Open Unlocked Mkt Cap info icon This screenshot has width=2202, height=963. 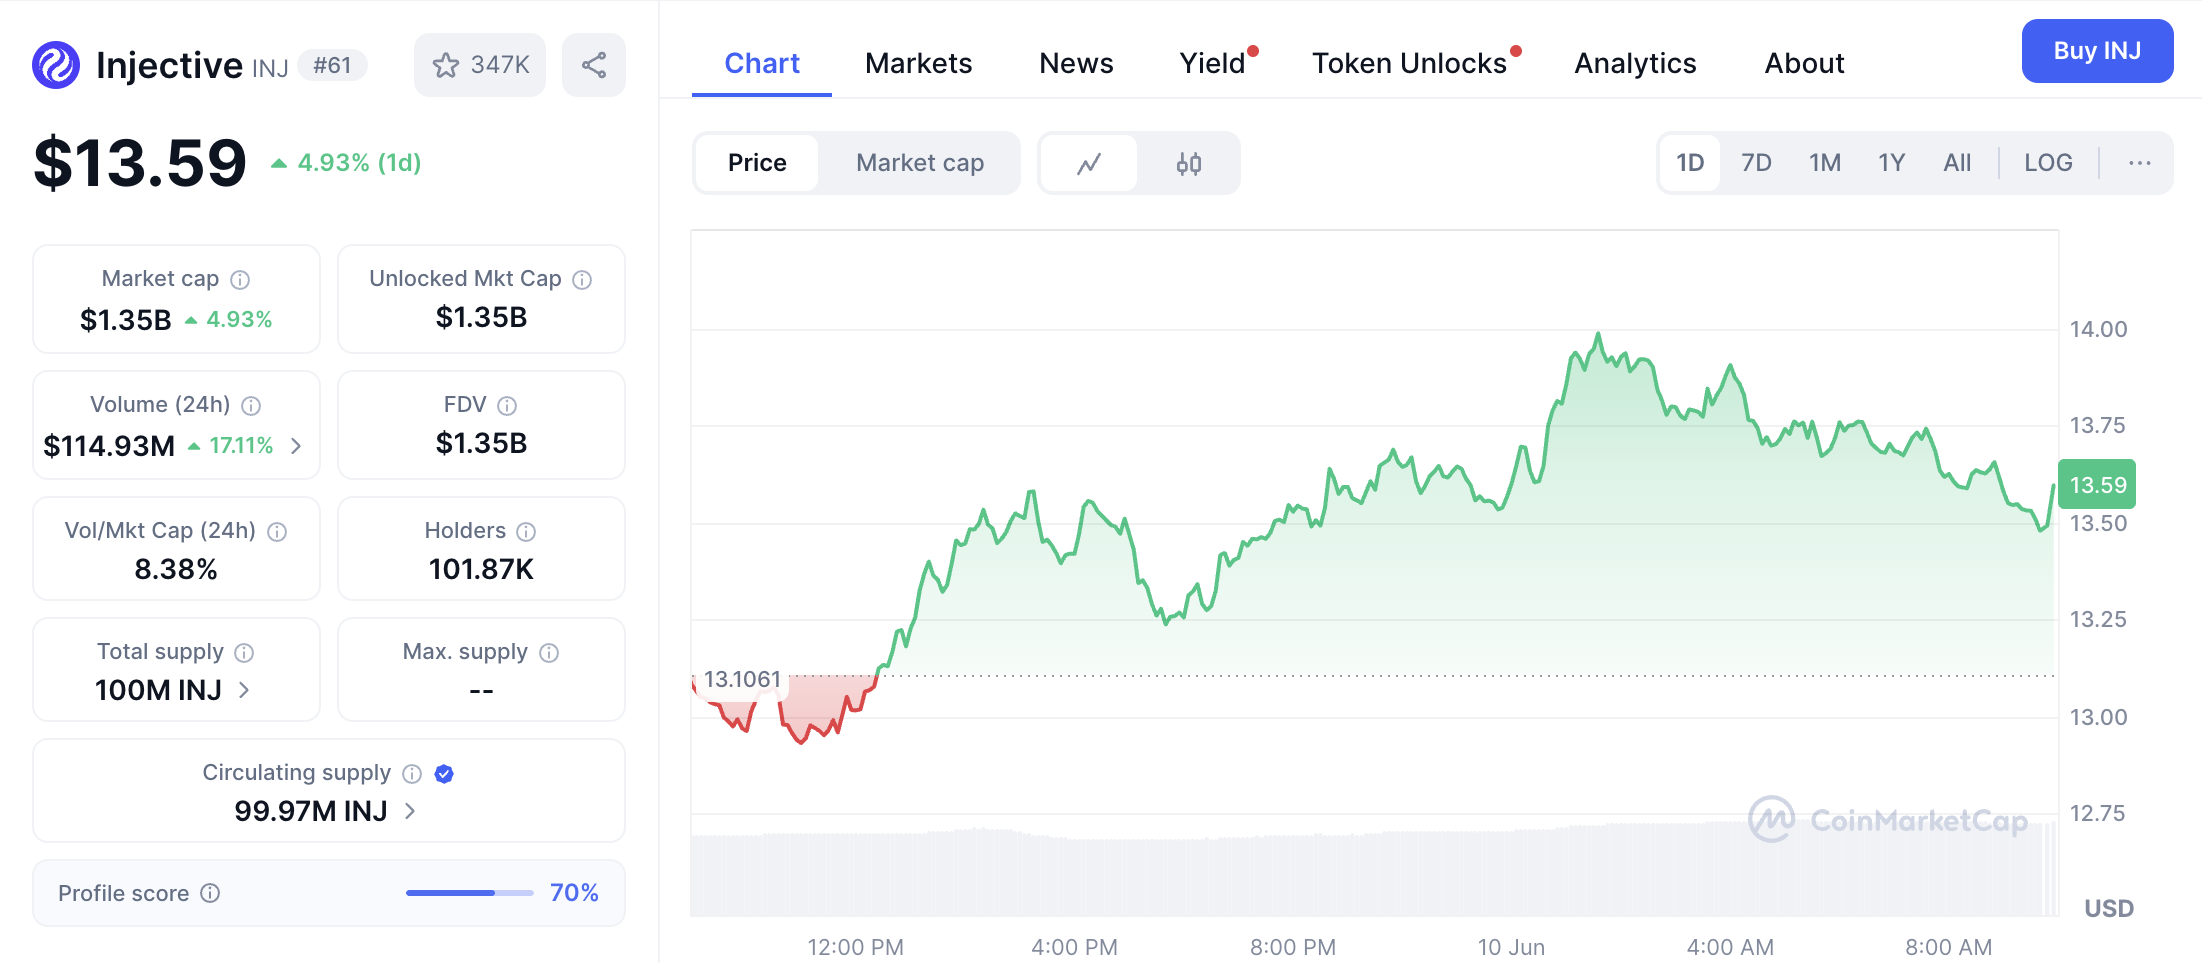[582, 280]
